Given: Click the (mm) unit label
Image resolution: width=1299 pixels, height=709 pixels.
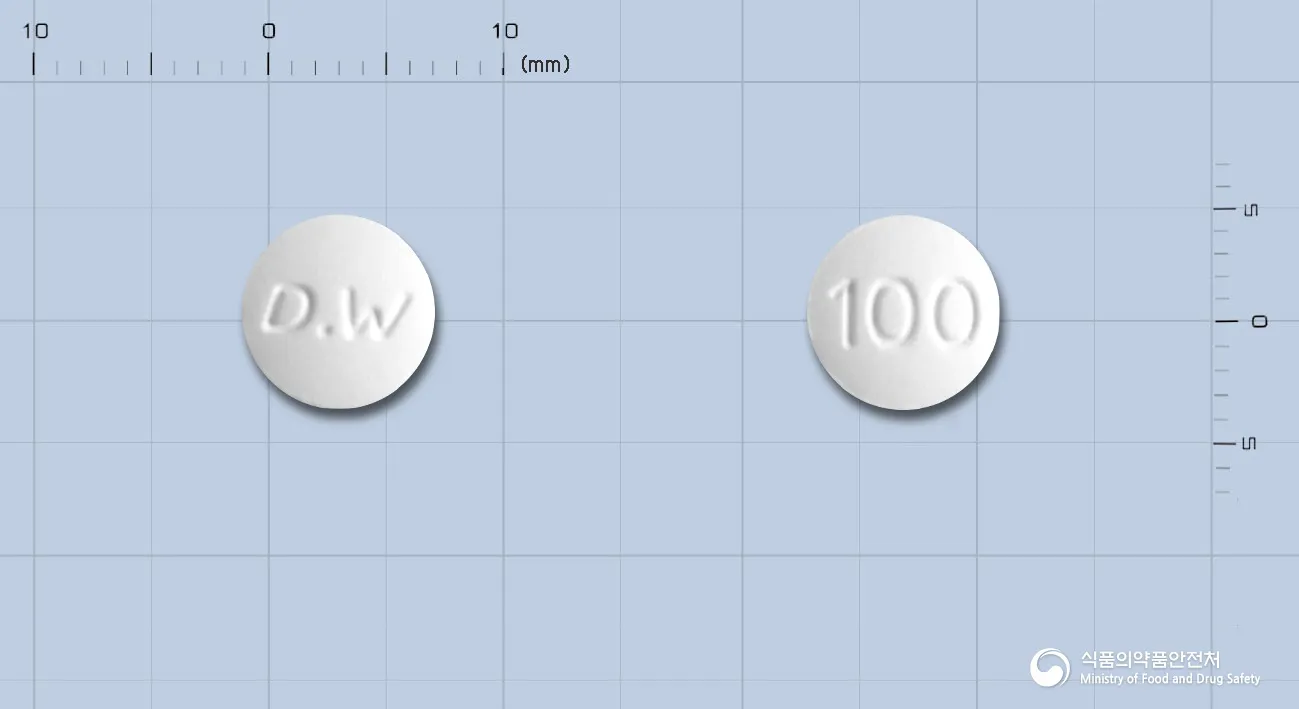Looking at the screenshot, I should pyautogui.click(x=545, y=65).
